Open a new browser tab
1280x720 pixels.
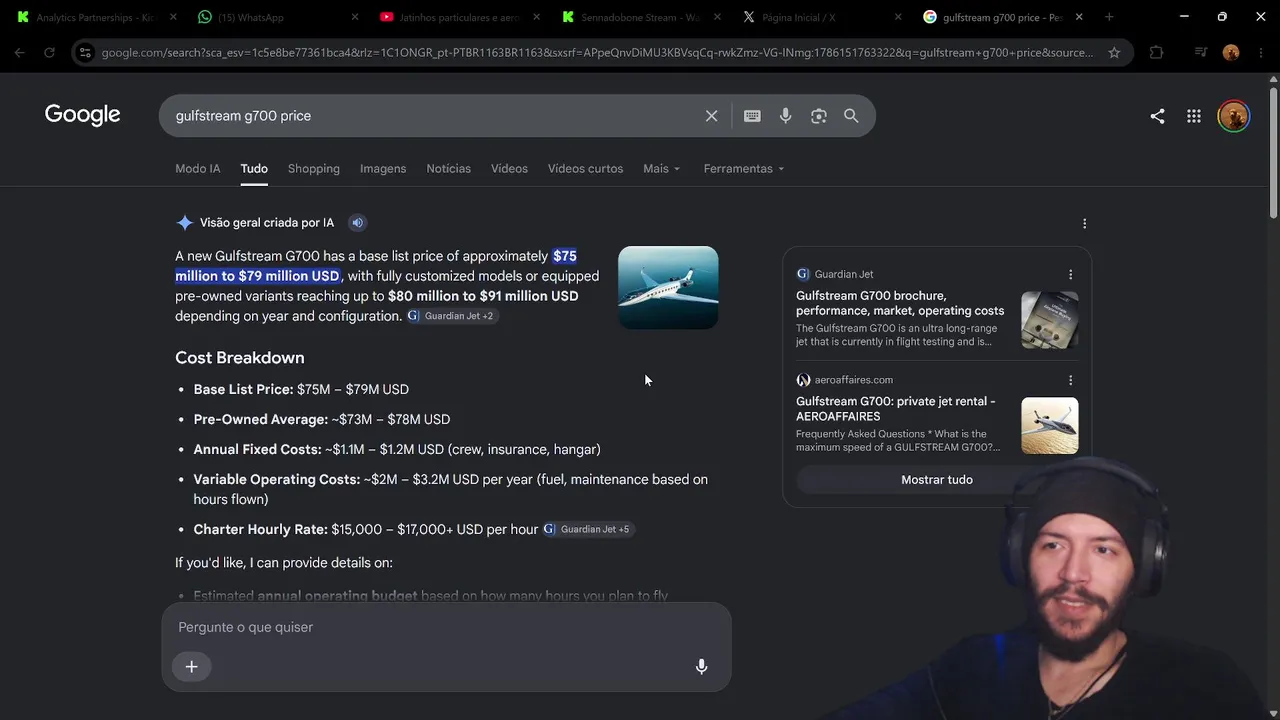[x=1109, y=17]
